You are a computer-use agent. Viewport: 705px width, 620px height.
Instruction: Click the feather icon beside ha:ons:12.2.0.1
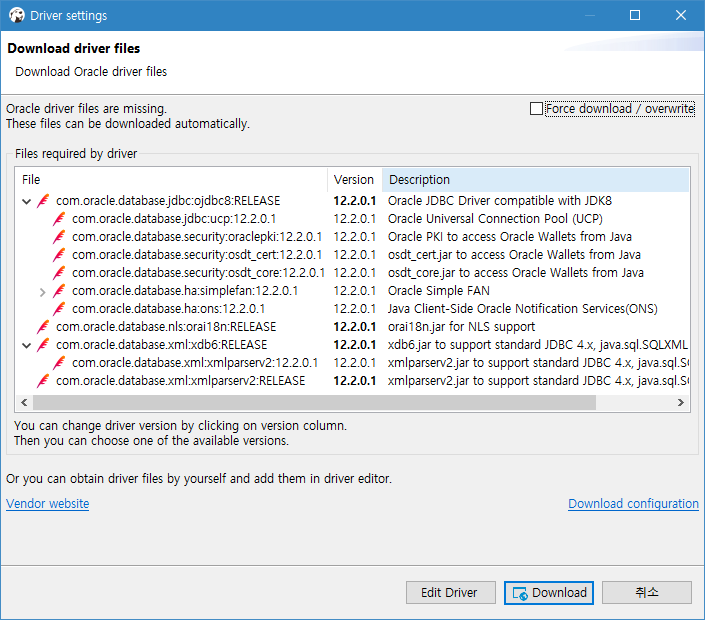[59, 308]
